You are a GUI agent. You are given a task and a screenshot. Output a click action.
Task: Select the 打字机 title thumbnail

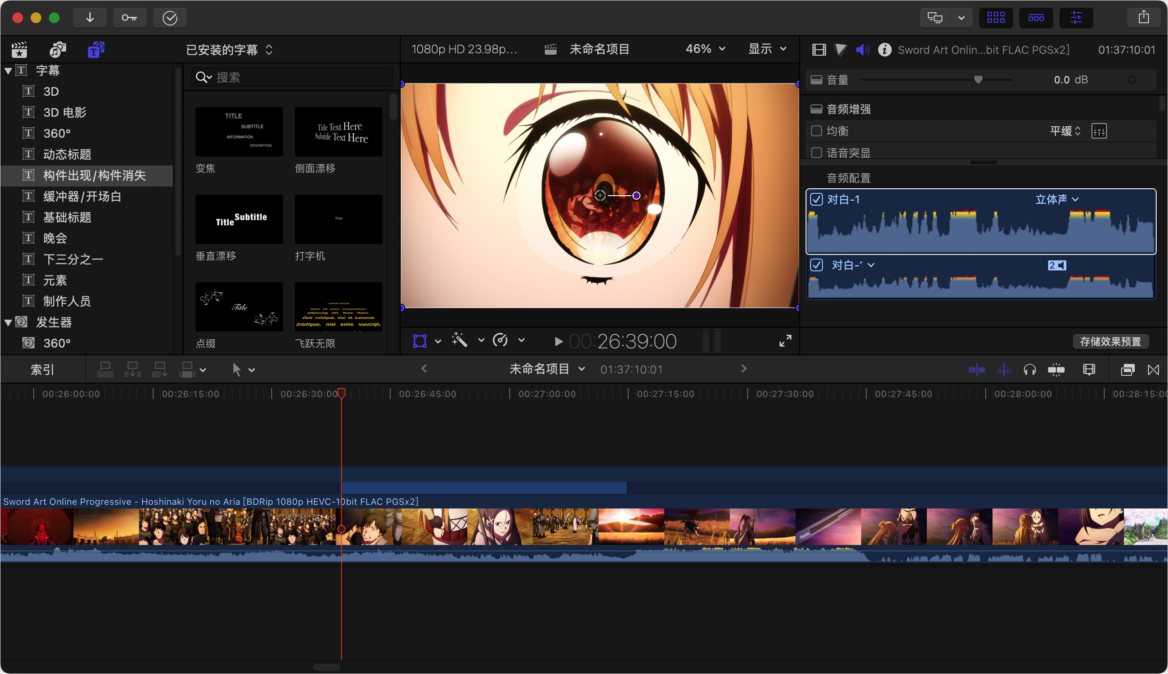coord(338,219)
